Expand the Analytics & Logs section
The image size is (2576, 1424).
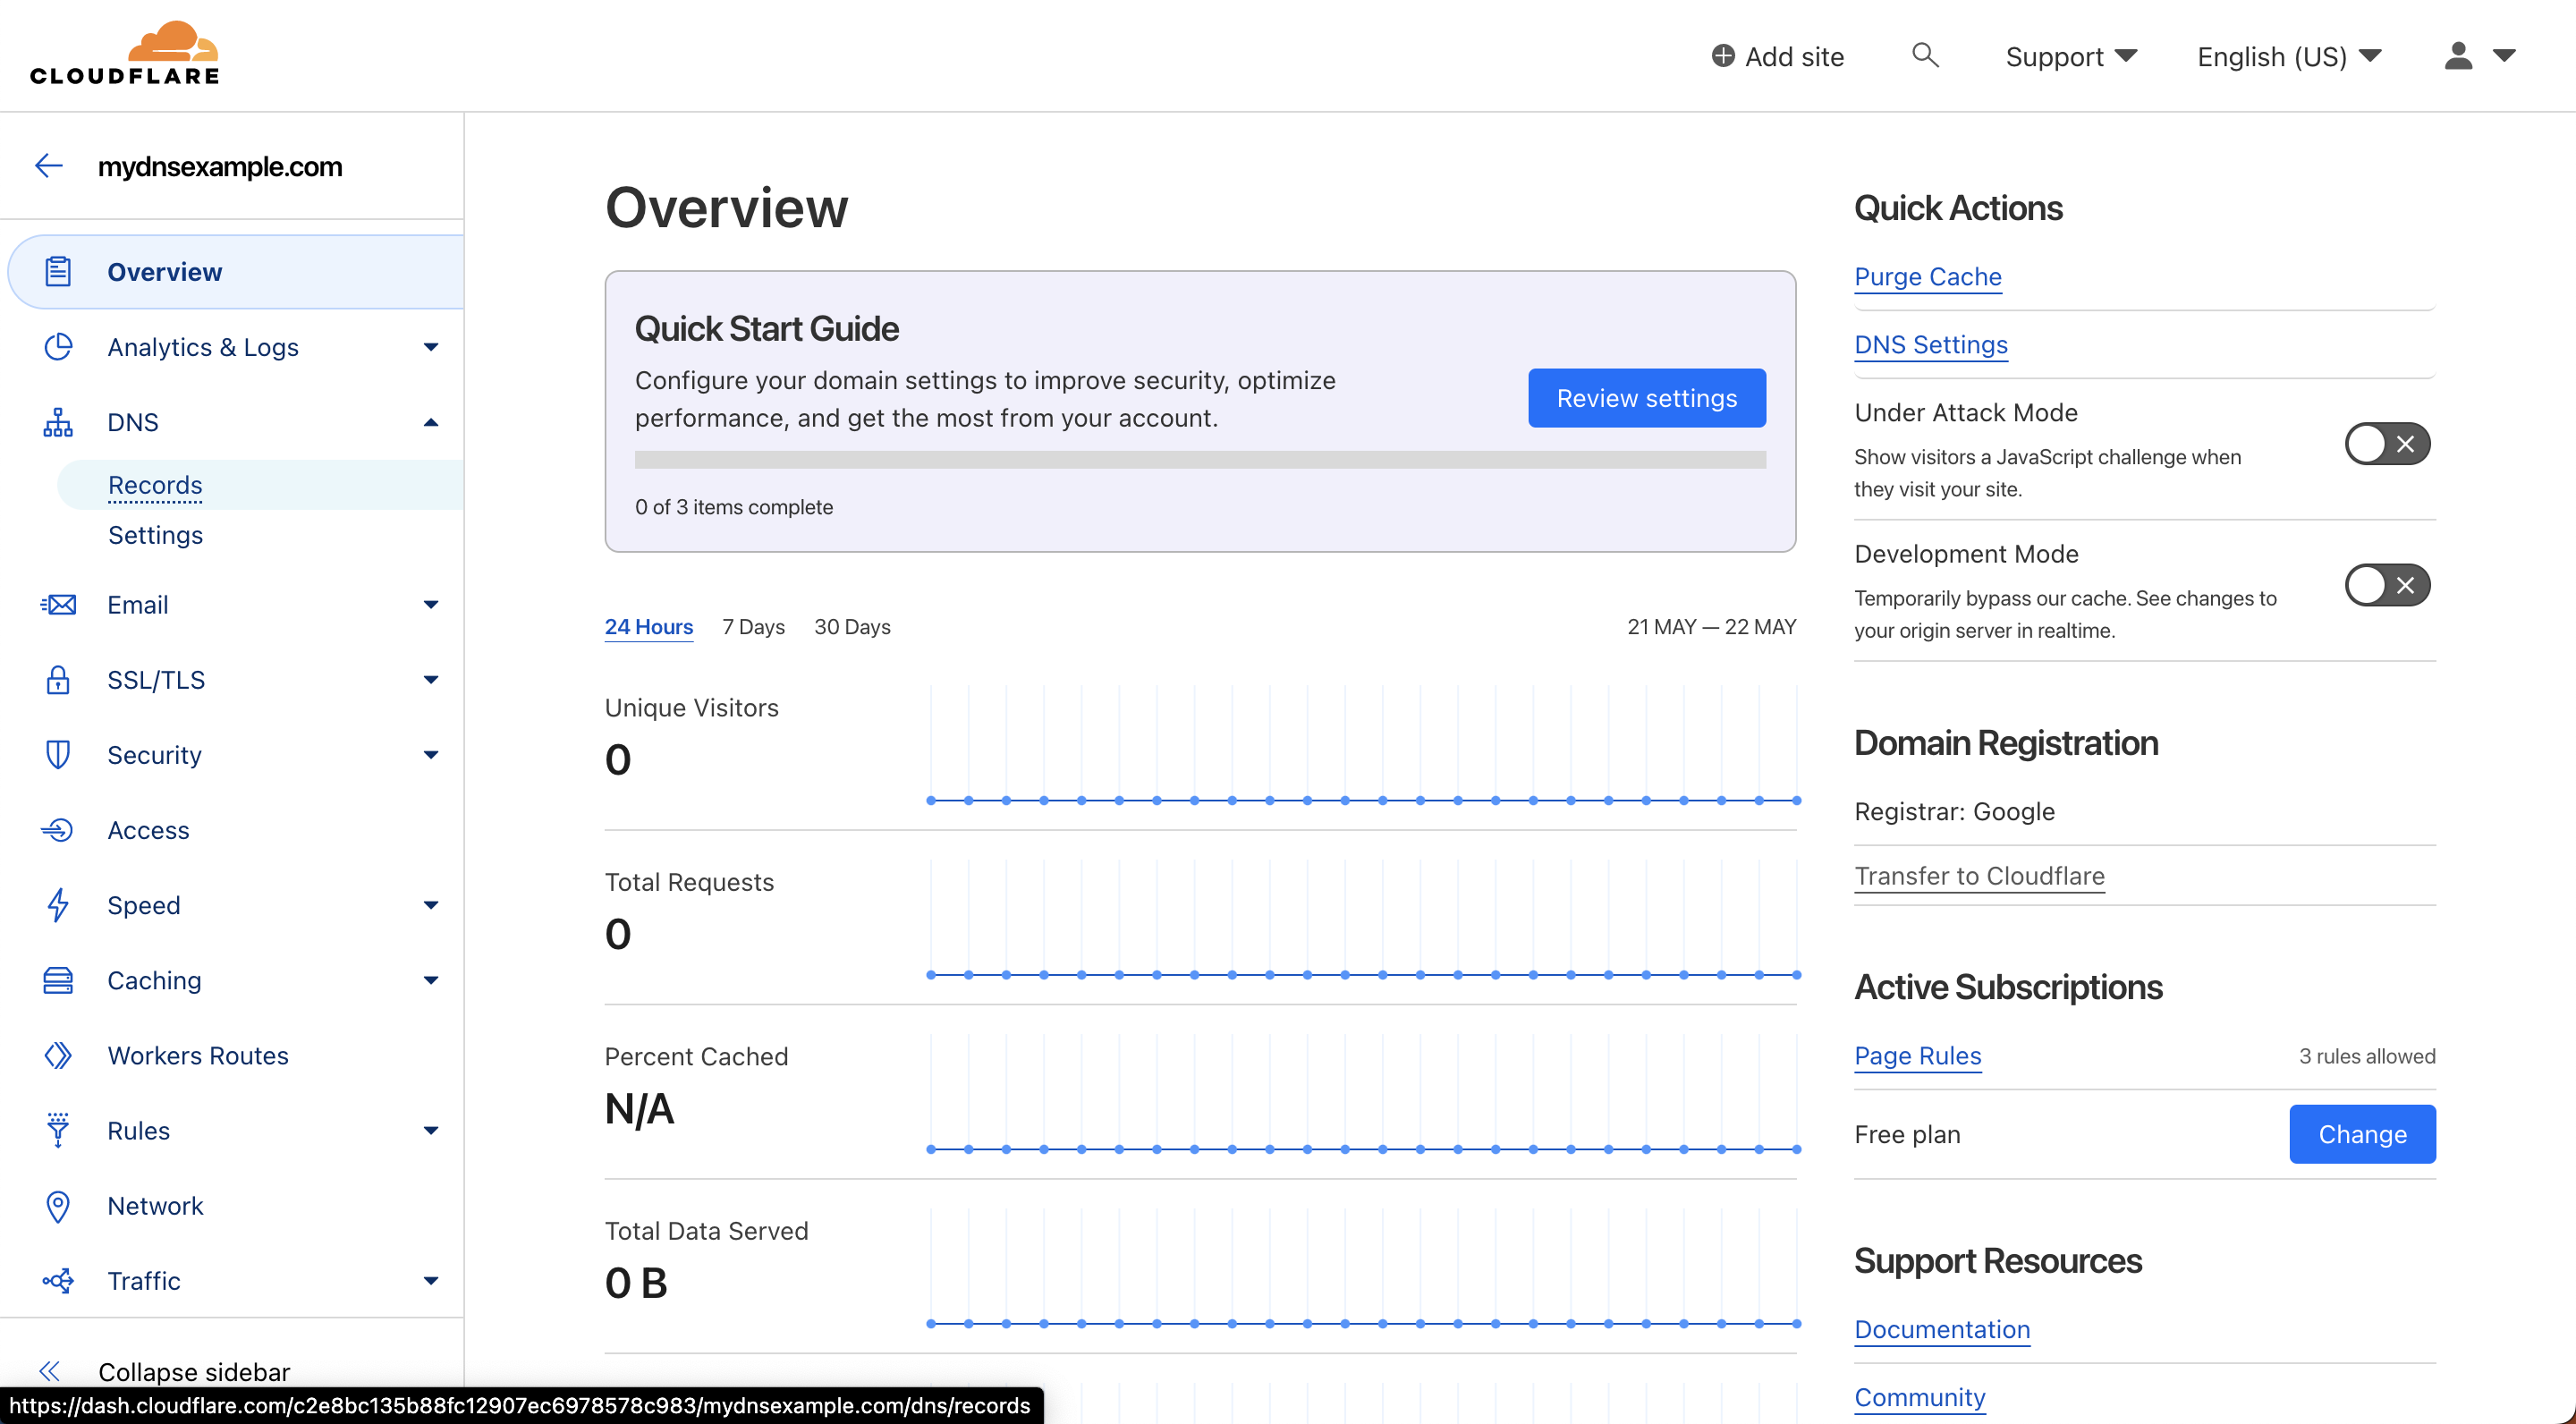(x=430, y=347)
